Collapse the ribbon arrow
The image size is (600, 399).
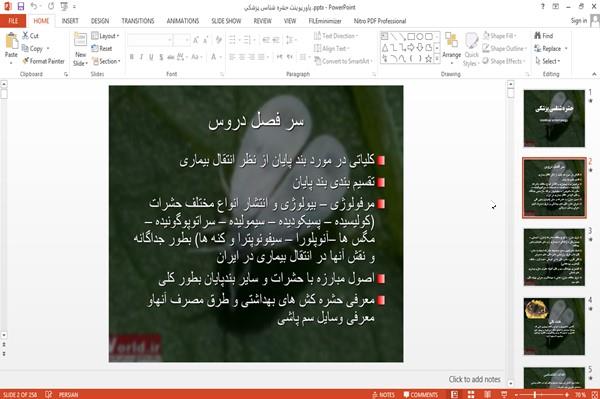click(x=594, y=74)
